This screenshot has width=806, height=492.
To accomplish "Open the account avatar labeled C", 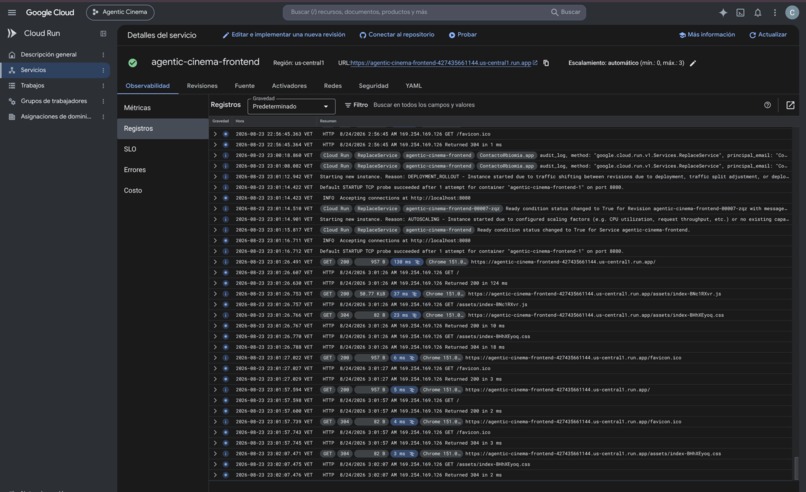I will click(792, 12).
